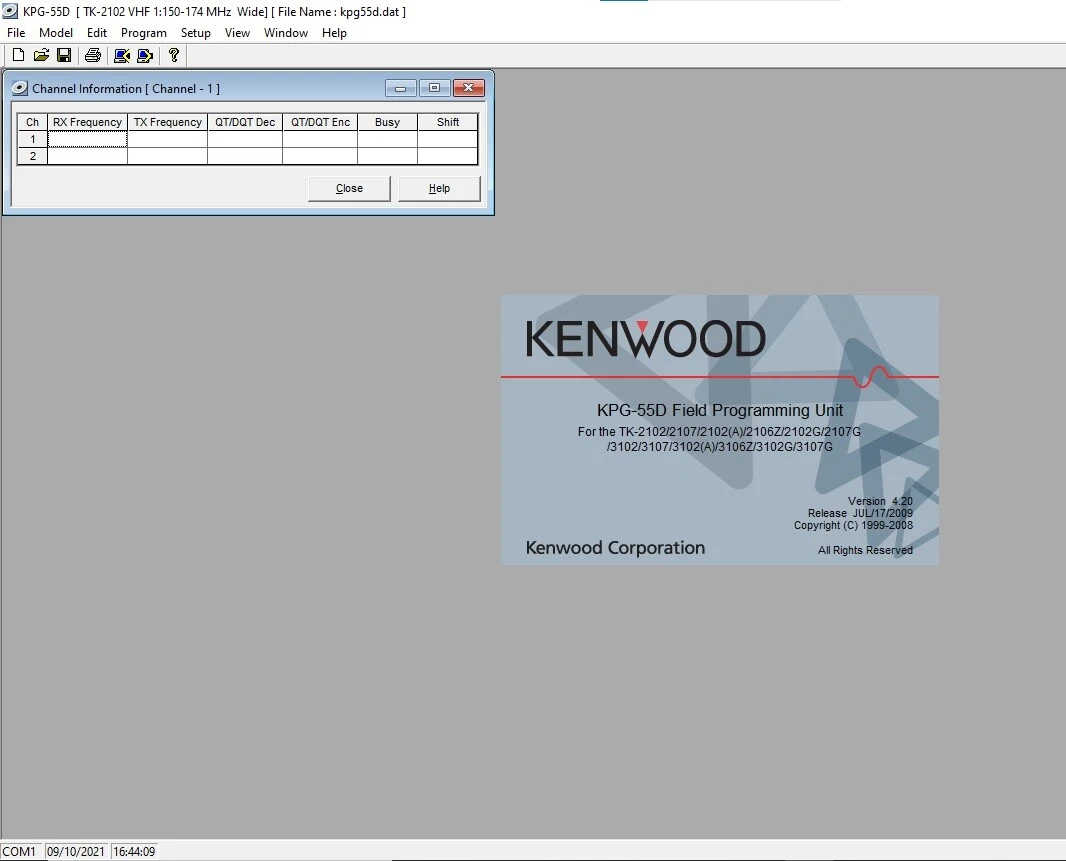
Task: Open the Help menu
Action: pos(334,33)
